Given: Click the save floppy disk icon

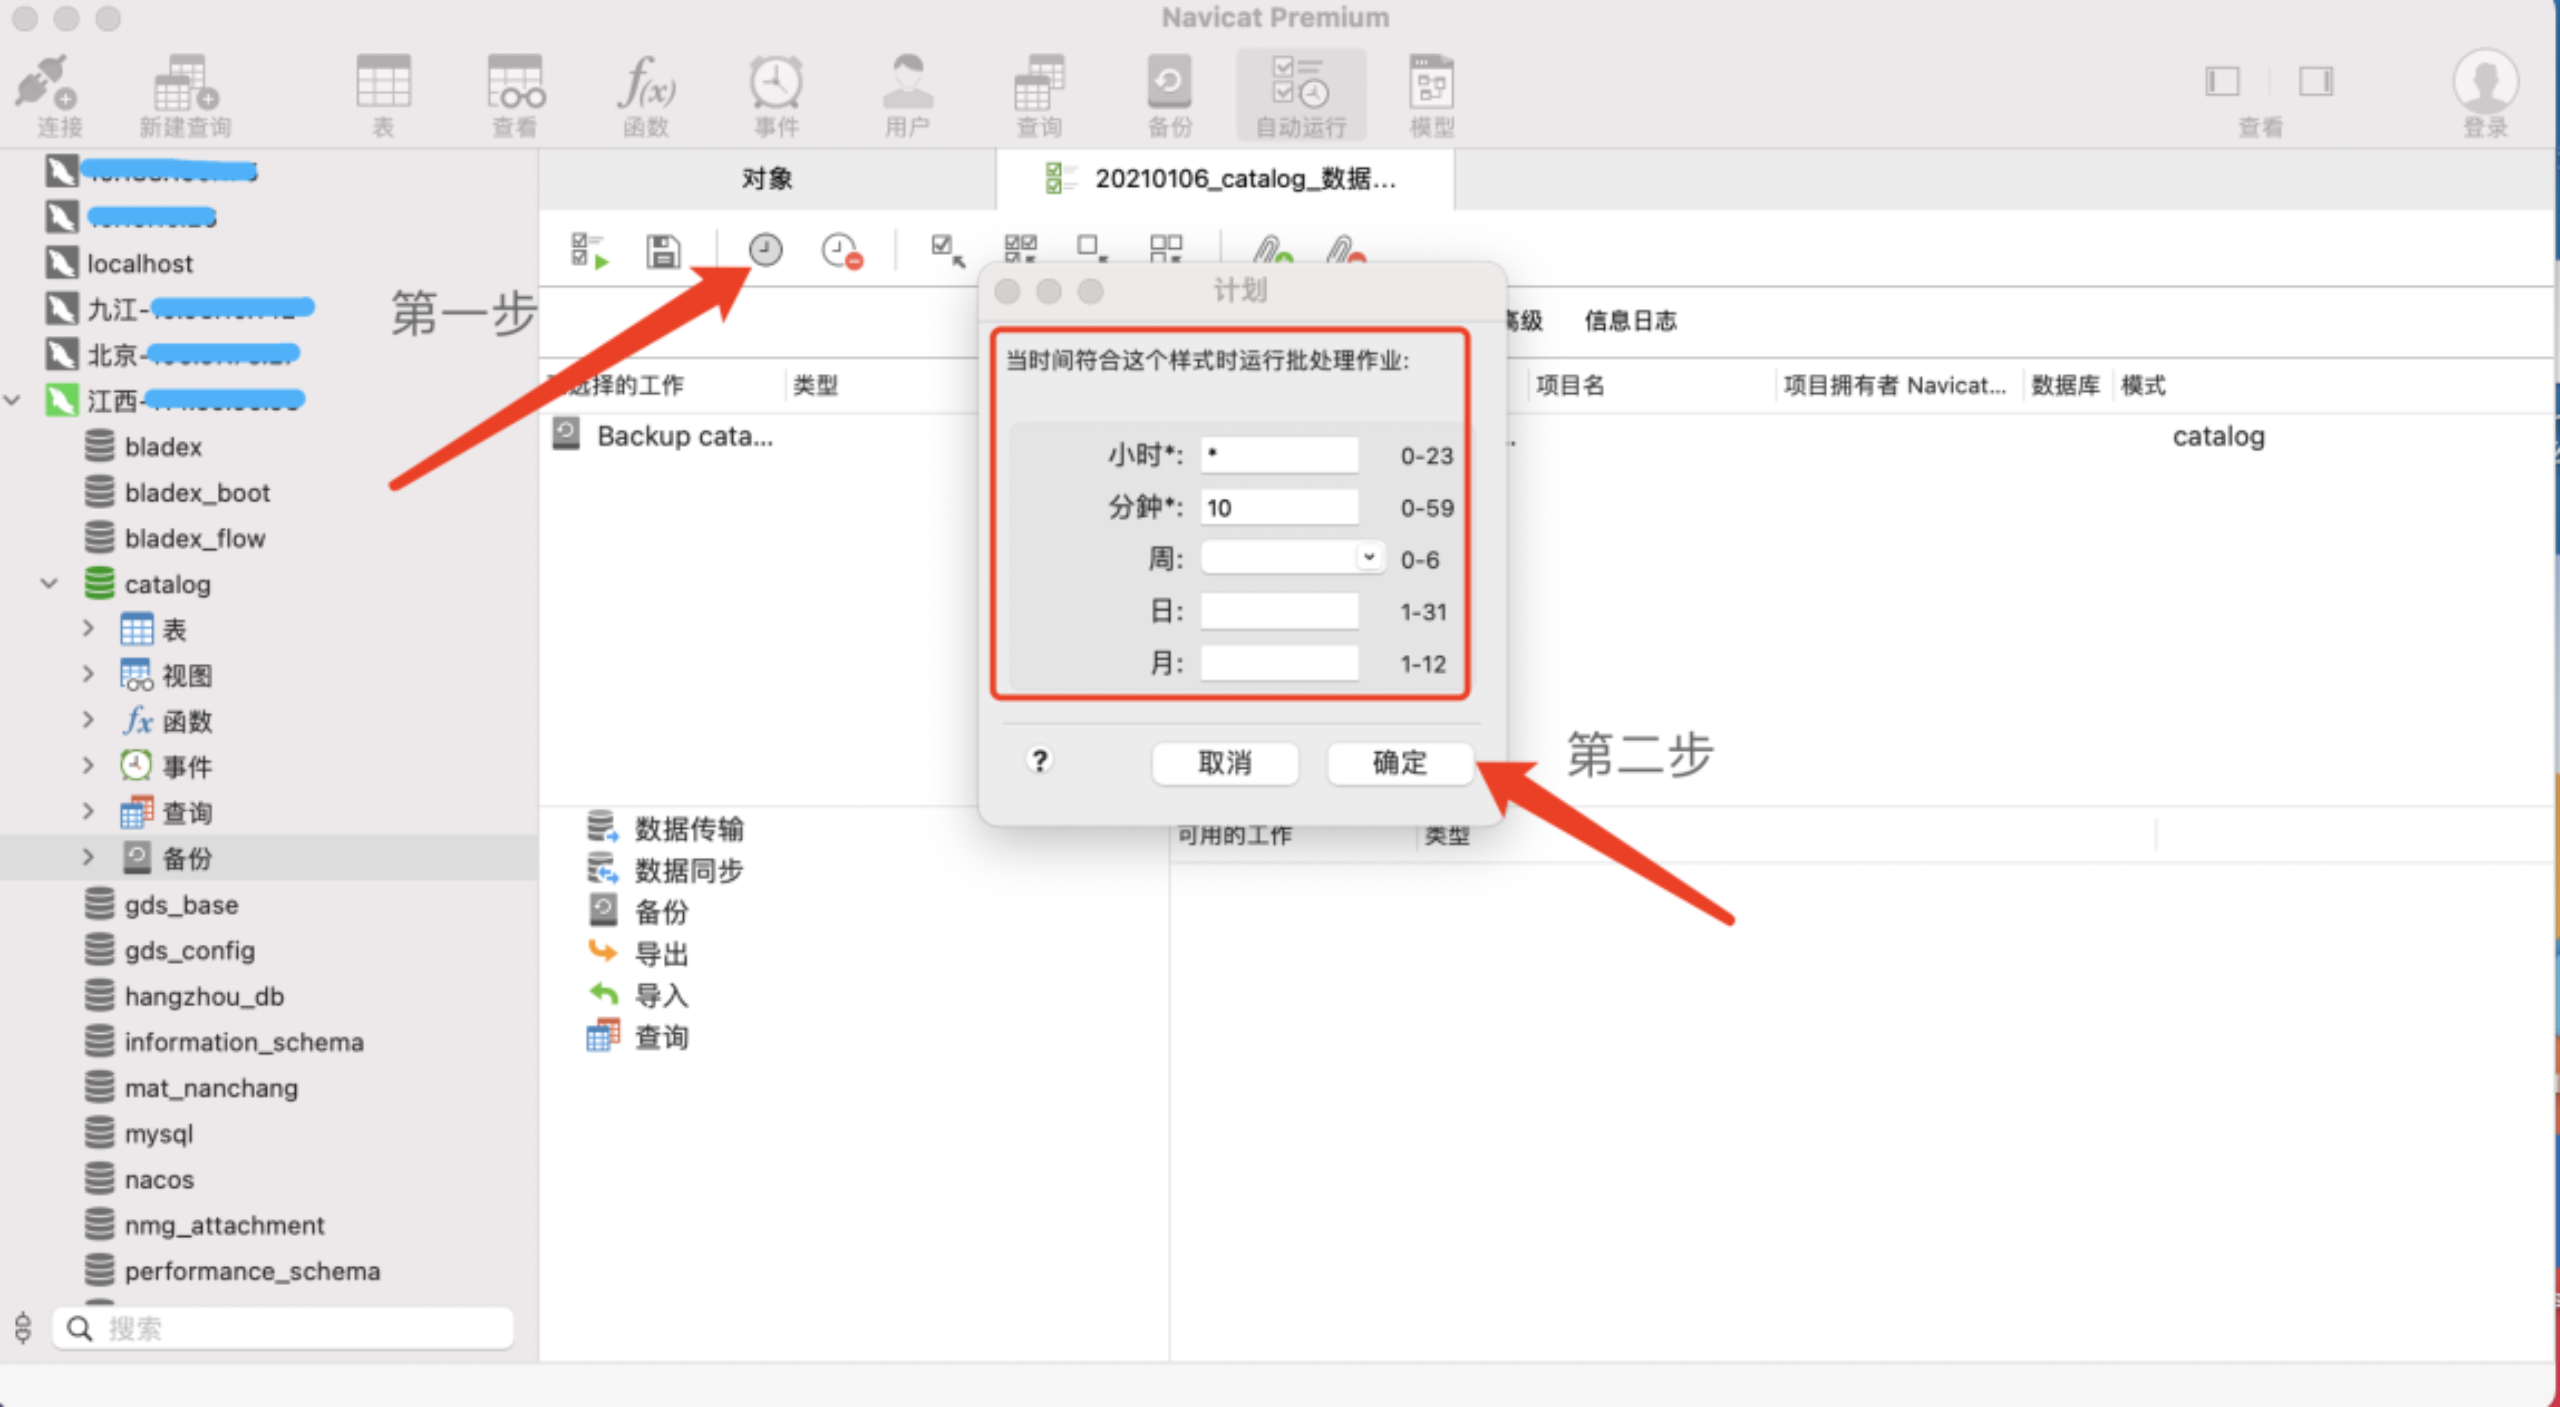Looking at the screenshot, I should point(663,250).
